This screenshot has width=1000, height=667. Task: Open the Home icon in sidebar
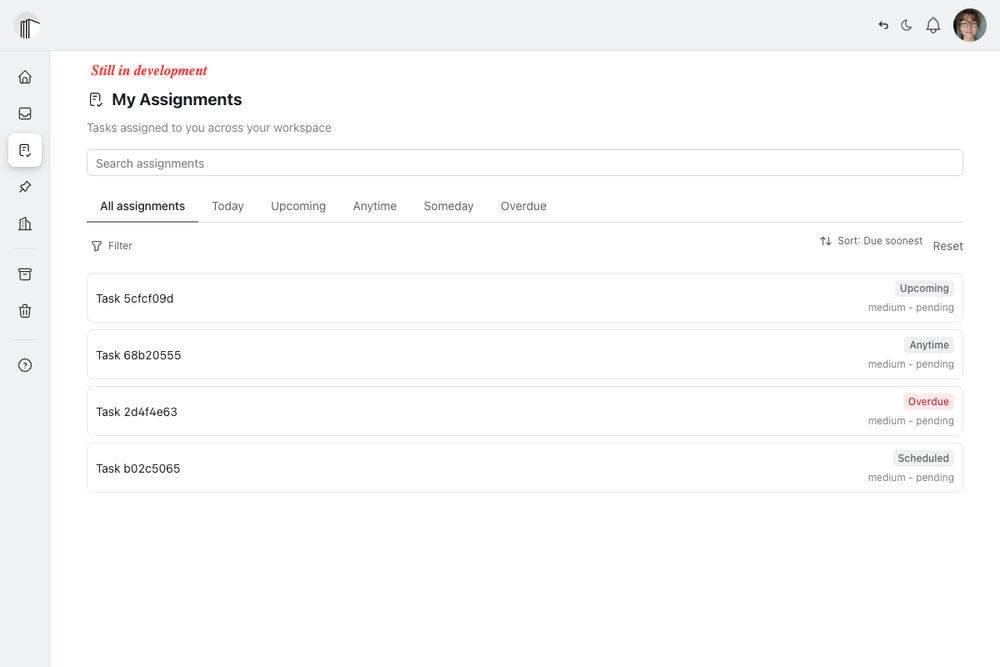[x=25, y=77]
